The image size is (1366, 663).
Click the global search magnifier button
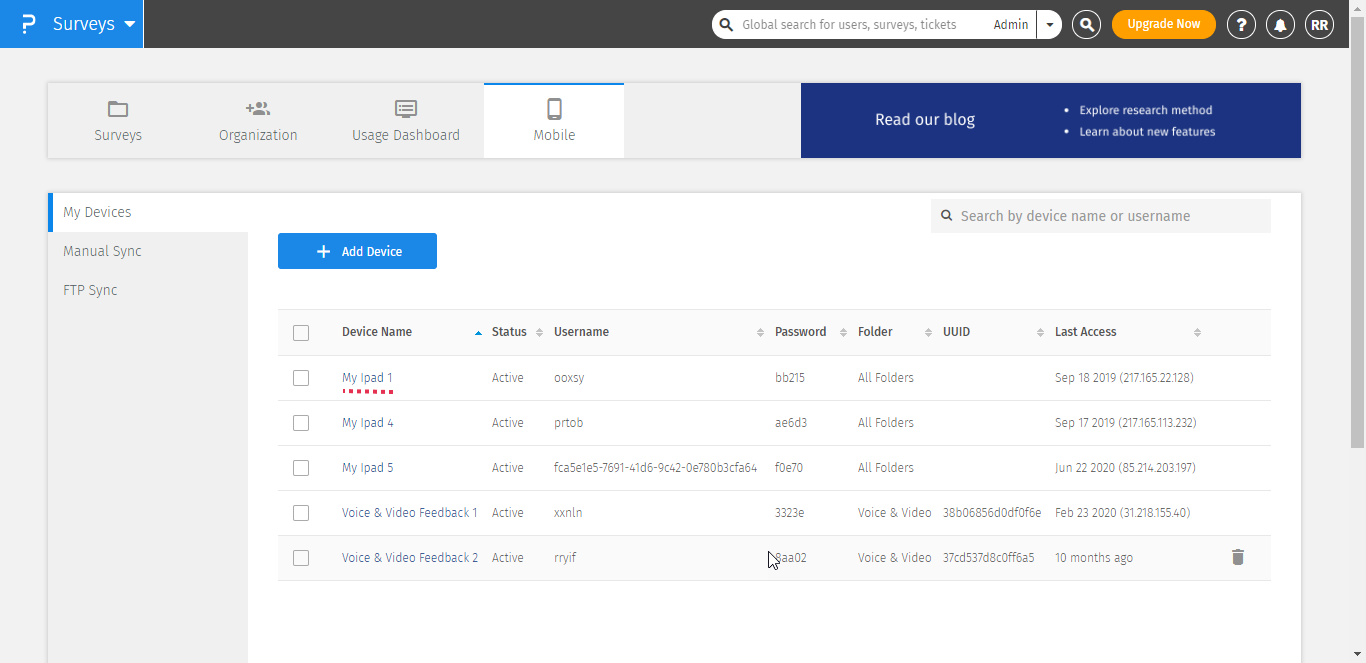(x=1087, y=25)
